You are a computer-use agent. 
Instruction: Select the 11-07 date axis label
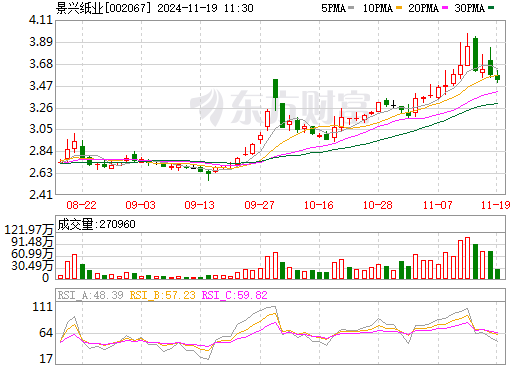437,205
